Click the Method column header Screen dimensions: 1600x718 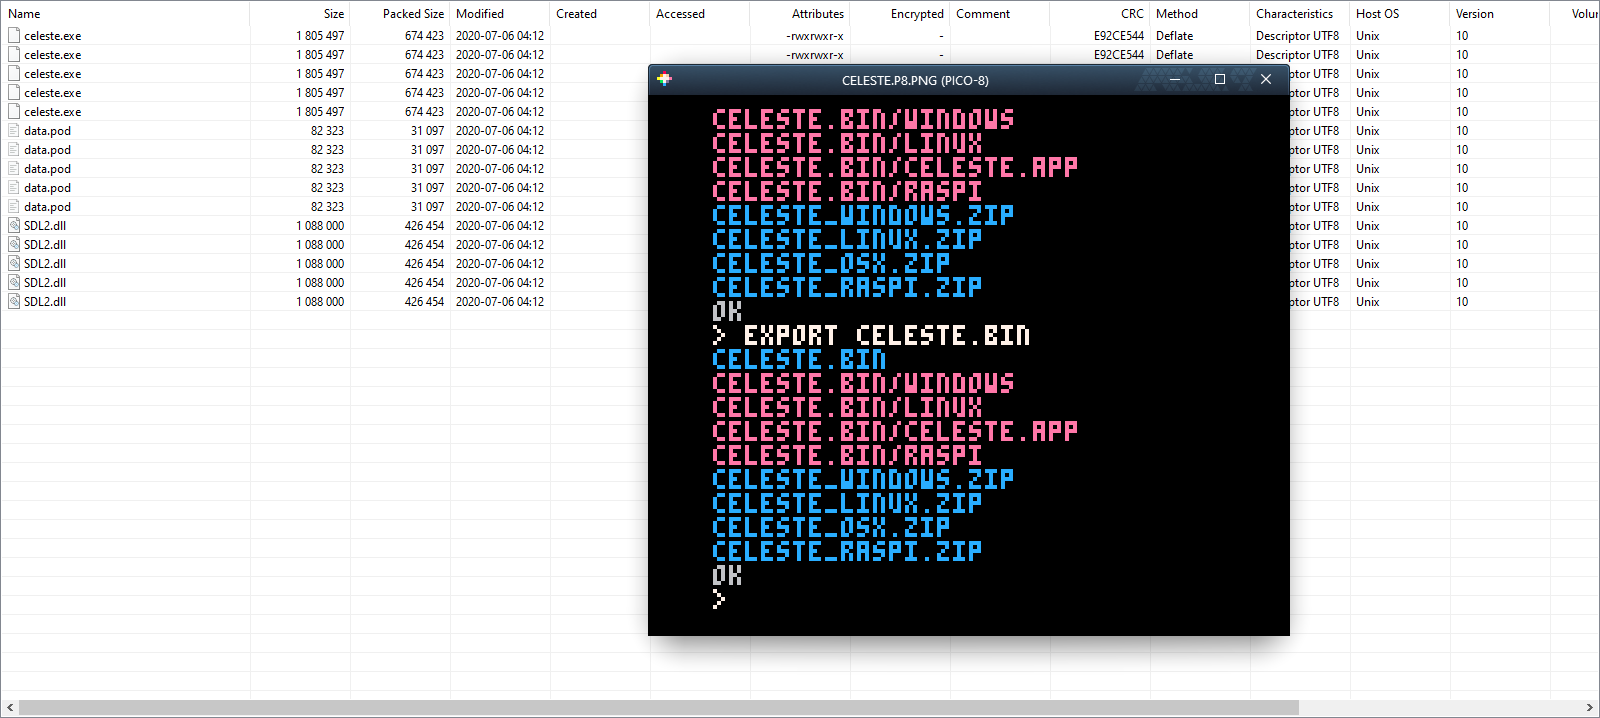[x=1200, y=14]
